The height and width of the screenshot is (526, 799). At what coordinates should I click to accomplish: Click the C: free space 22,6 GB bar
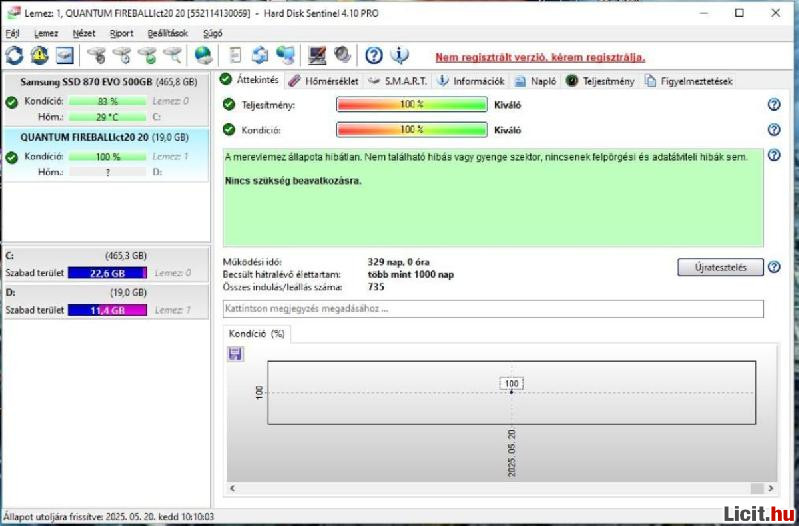pyautogui.click(x=107, y=273)
